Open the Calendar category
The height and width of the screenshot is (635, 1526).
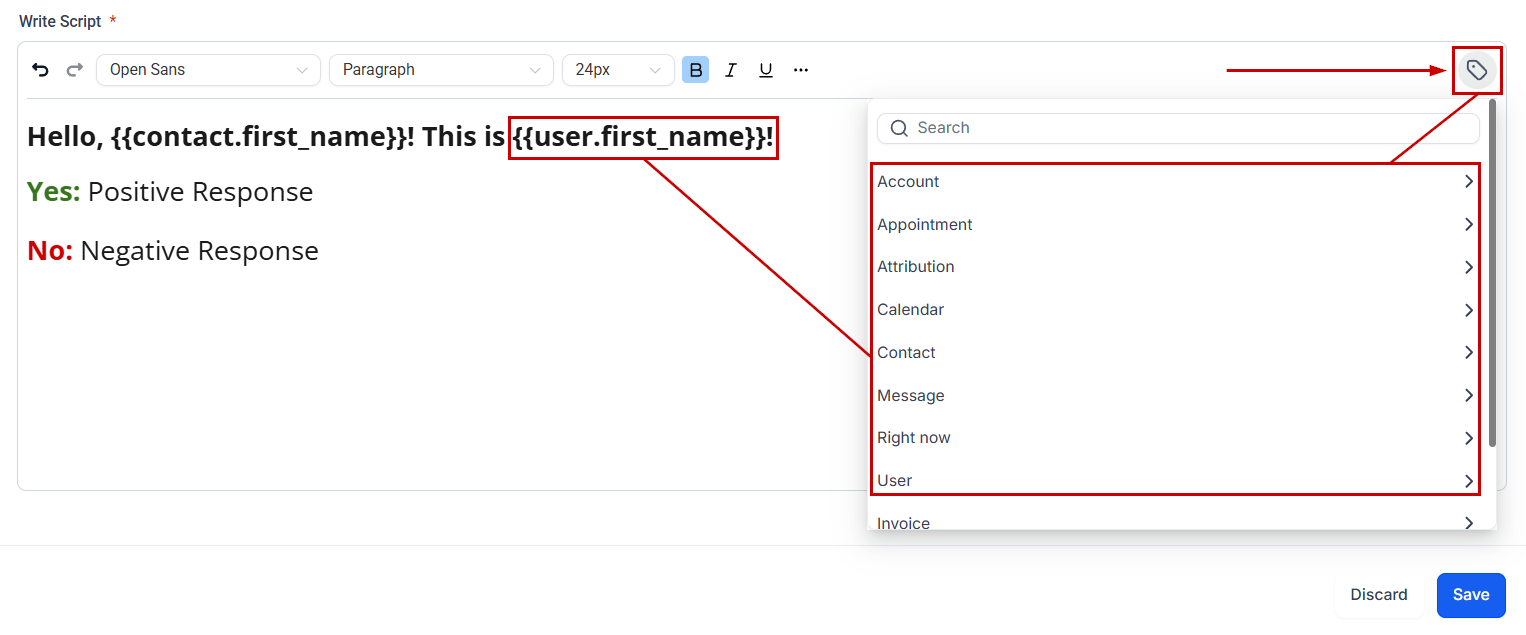pyautogui.click(x=1176, y=310)
